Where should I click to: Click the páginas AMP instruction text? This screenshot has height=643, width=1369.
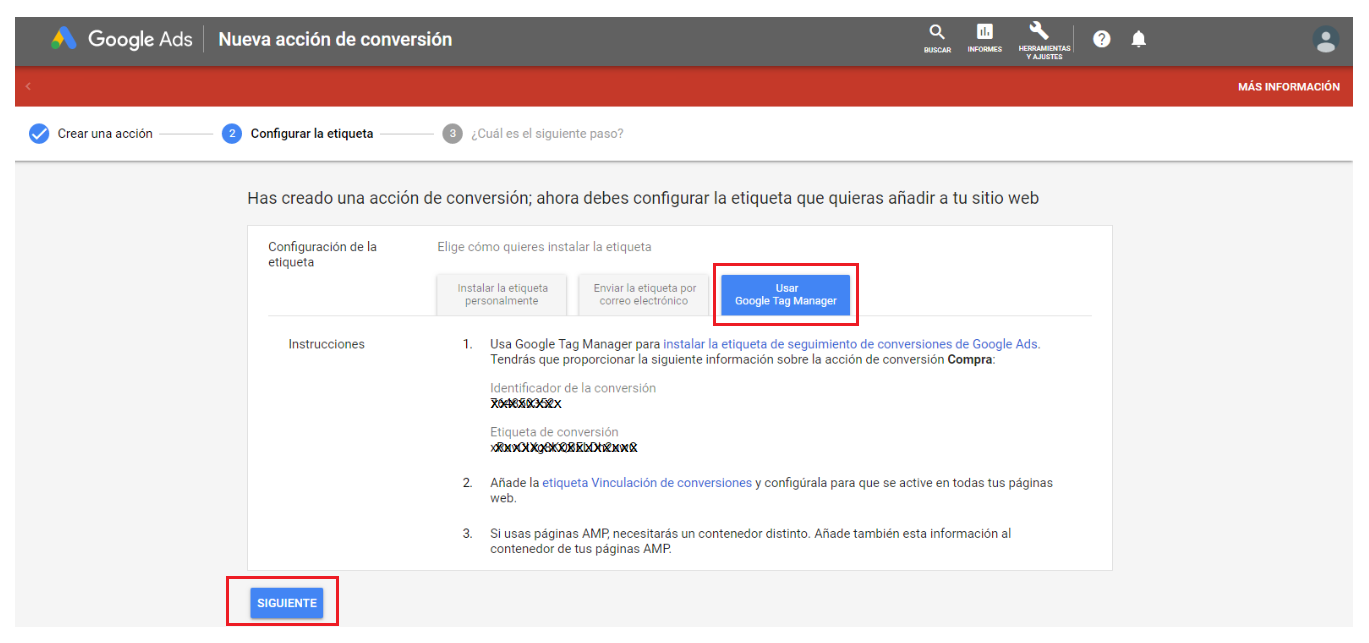[x=751, y=541]
